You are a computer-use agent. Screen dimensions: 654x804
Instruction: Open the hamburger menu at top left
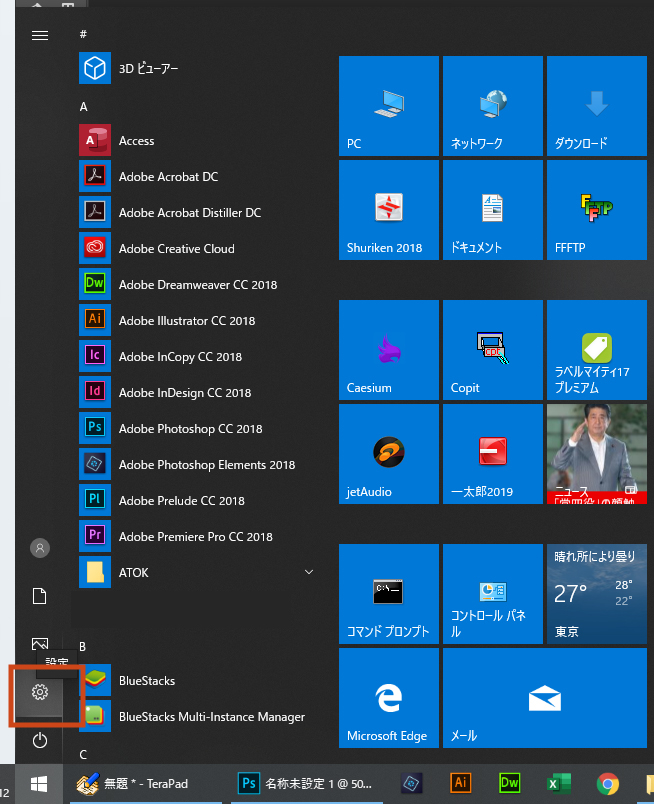(x=39, y=35)
